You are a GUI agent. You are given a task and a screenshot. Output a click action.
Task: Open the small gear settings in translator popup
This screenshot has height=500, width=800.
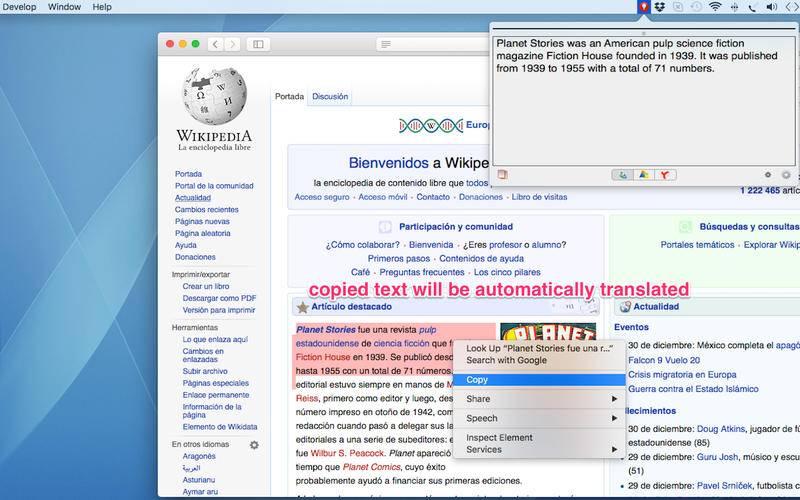(x=767, y=174)
